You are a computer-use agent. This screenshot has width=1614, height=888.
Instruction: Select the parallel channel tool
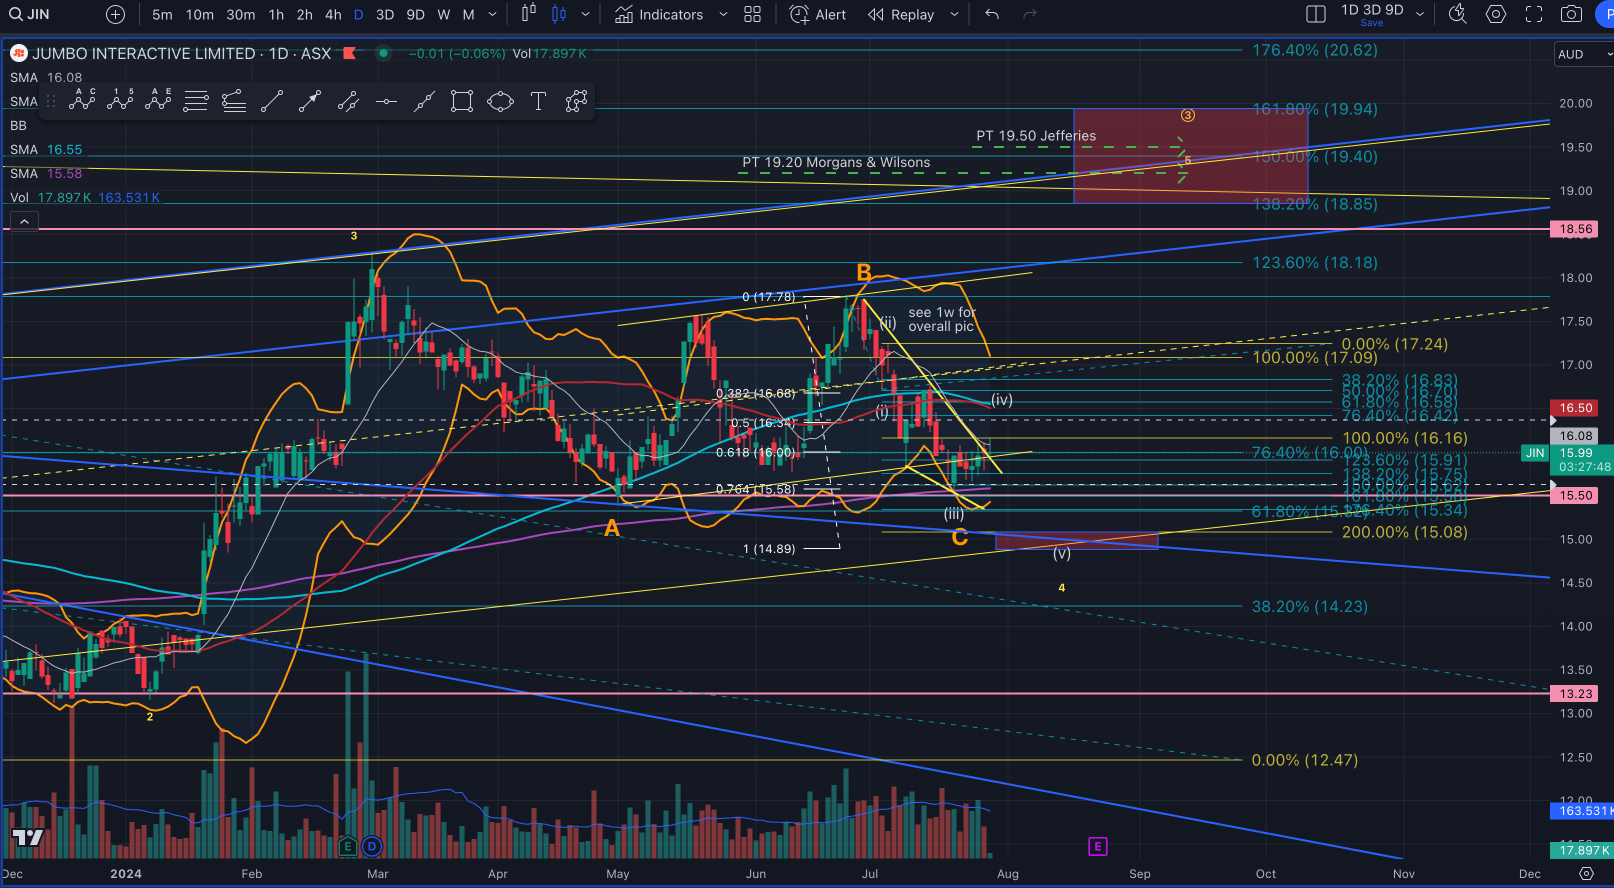point(348,100)
